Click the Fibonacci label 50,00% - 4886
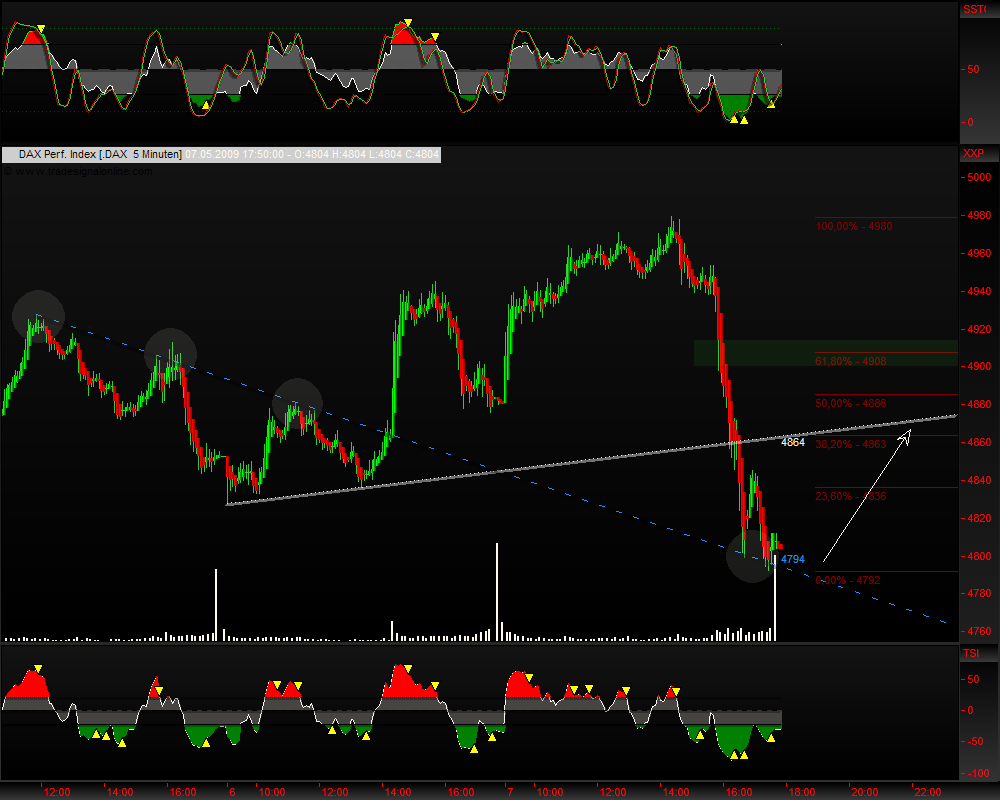1000x800 pixels. (851, 403)
